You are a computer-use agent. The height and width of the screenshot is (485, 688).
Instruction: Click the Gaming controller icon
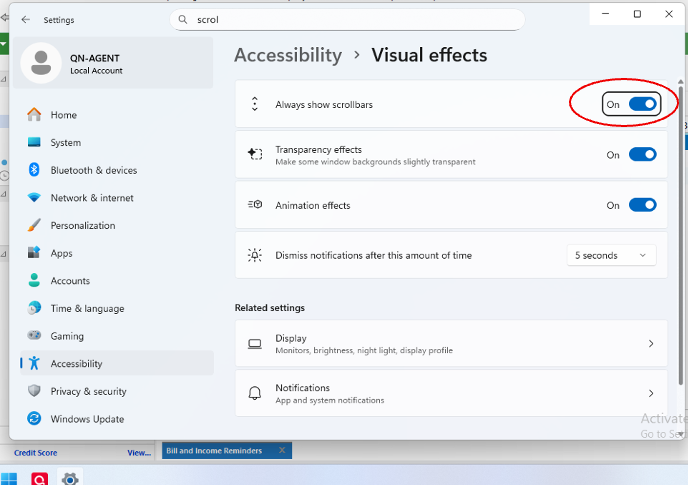click(34, 336)
